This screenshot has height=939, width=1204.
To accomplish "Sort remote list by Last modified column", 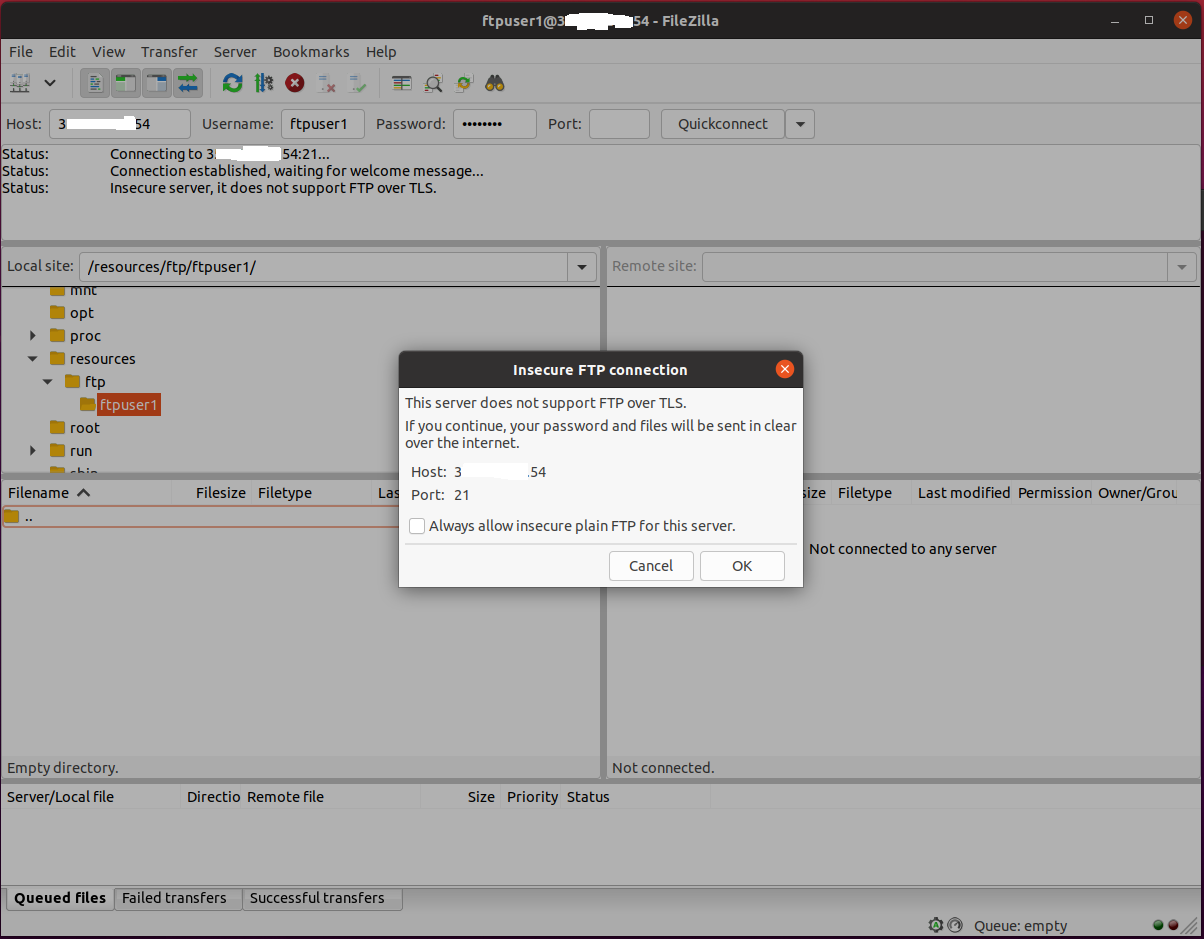I will (963, 493).
